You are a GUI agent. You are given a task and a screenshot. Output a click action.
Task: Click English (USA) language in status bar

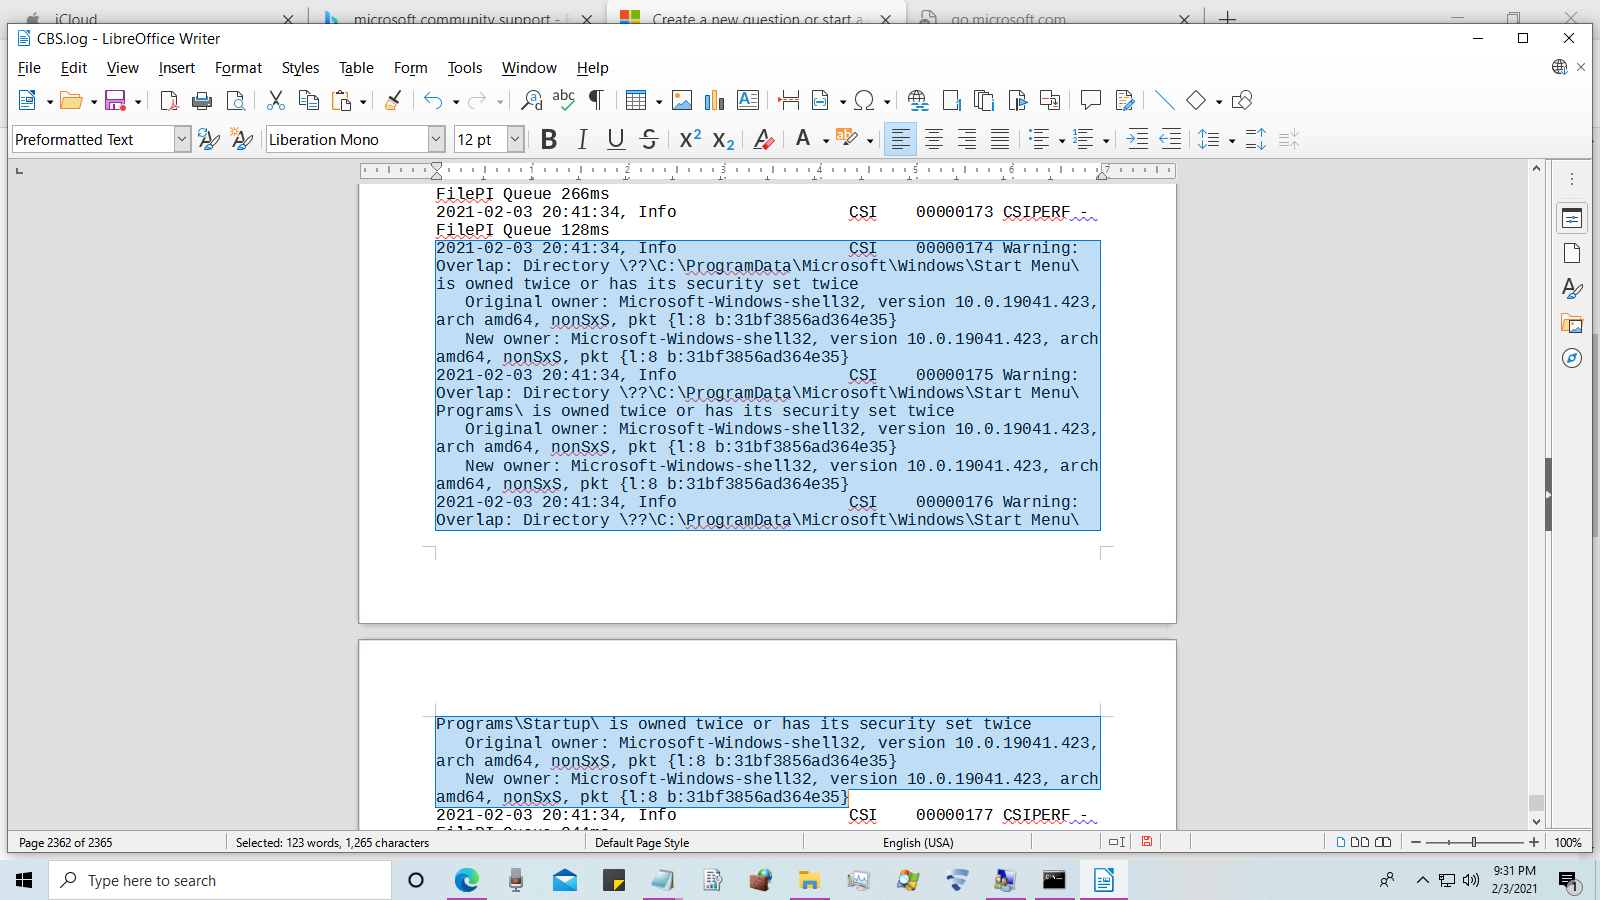click(918, 843)
